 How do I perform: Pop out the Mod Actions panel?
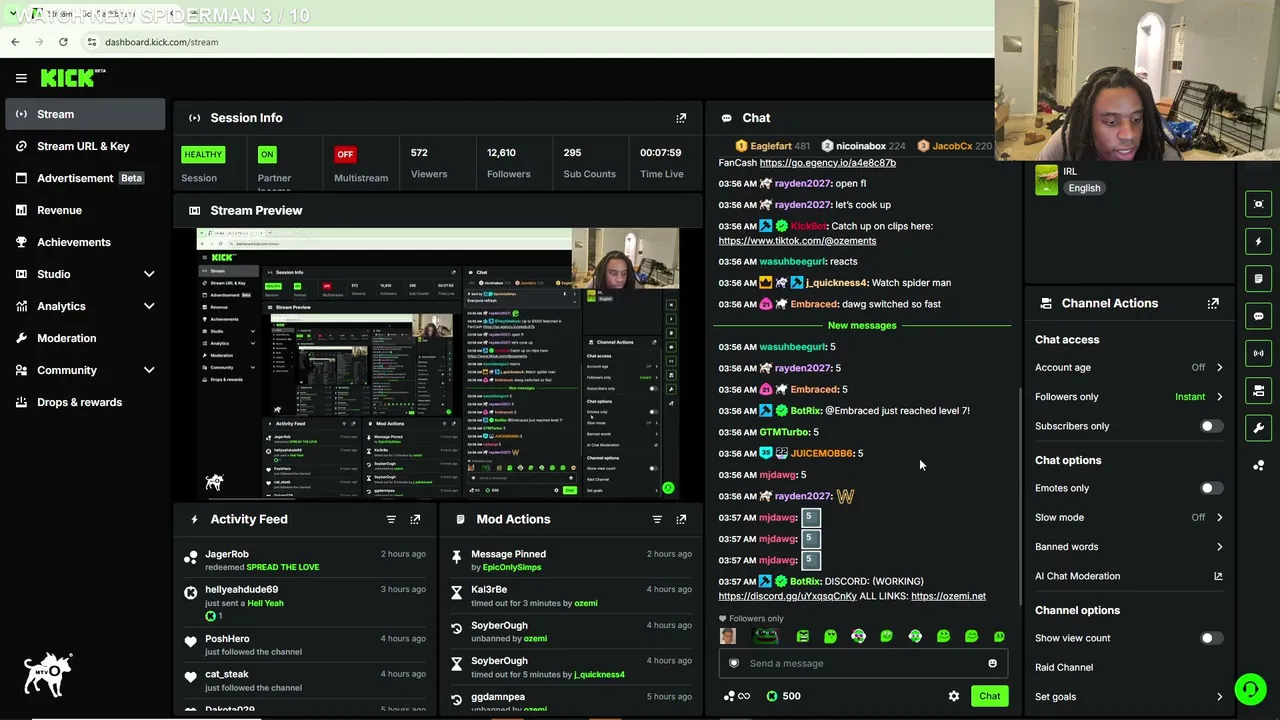pos(681,519)
